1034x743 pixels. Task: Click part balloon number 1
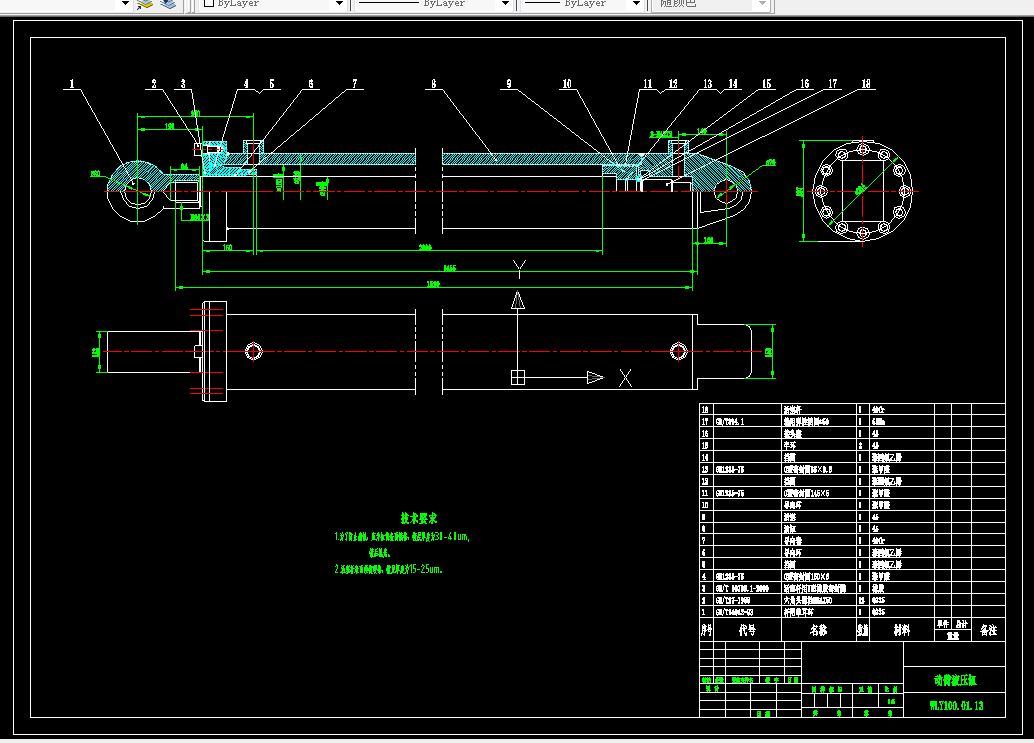(72, 84)
